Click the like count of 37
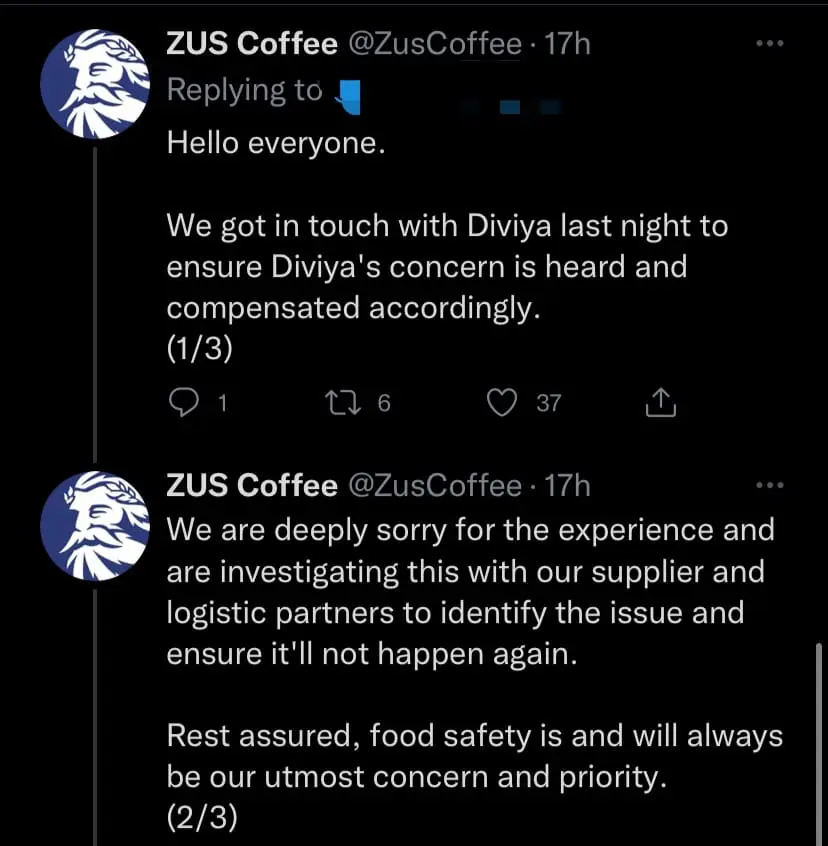Screen dimensions: 828x846 (x=549, y=403)
